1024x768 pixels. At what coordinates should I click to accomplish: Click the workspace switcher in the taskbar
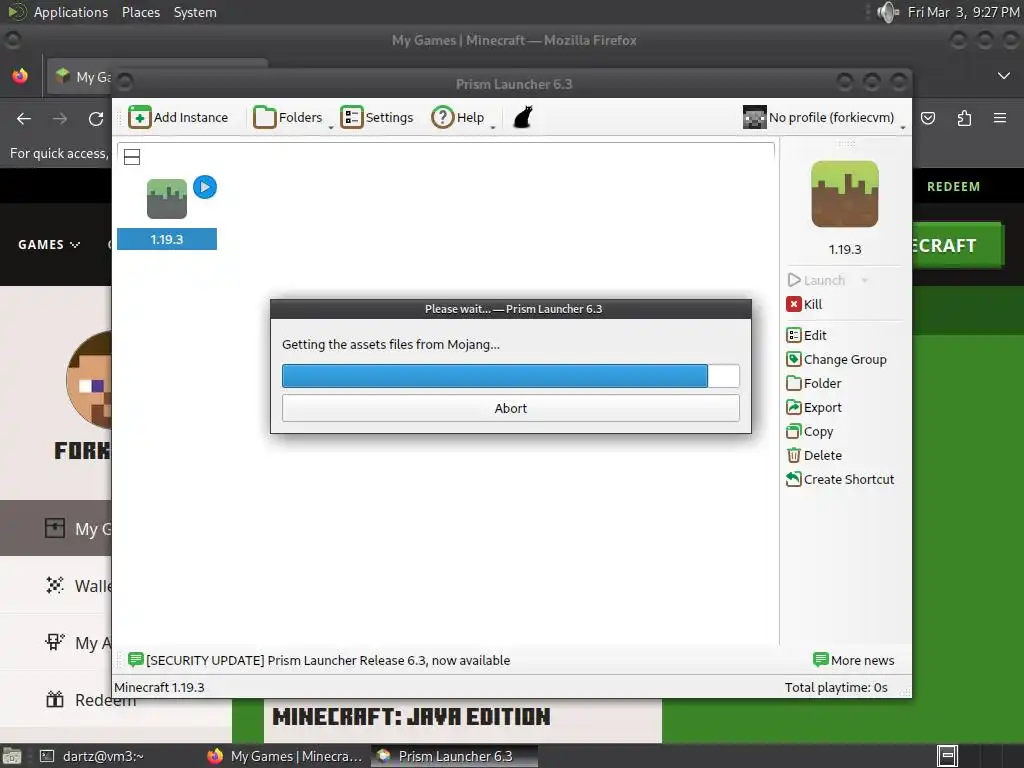point(947,756)
